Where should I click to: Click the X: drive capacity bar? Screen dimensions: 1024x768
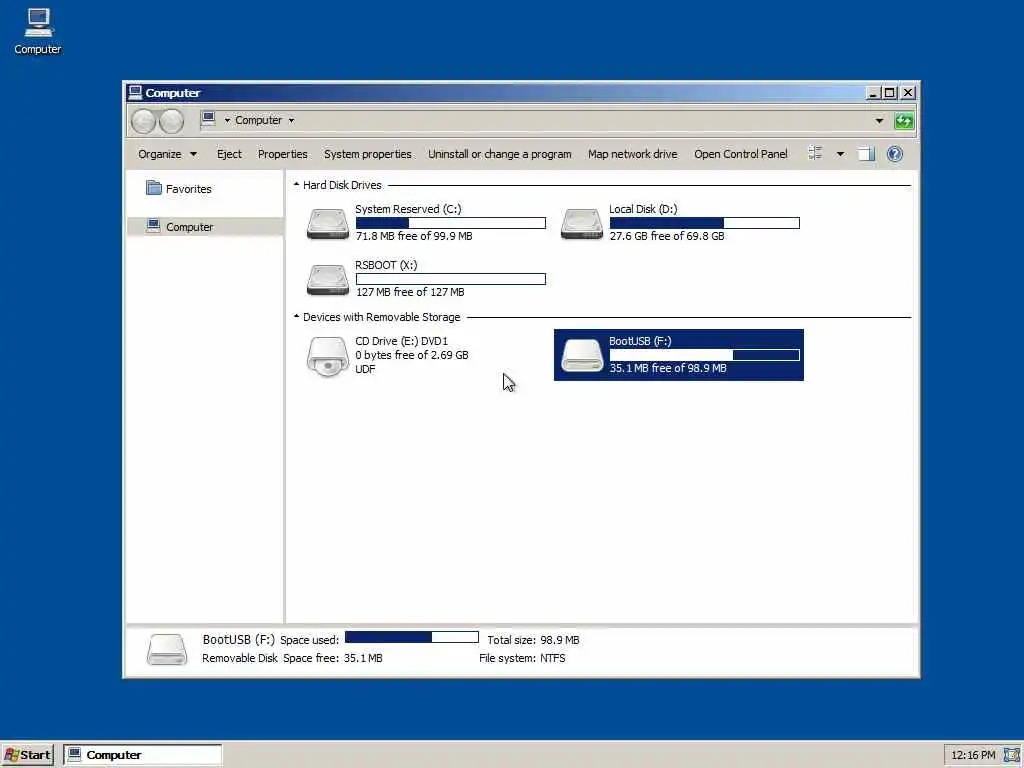point(451,279)
